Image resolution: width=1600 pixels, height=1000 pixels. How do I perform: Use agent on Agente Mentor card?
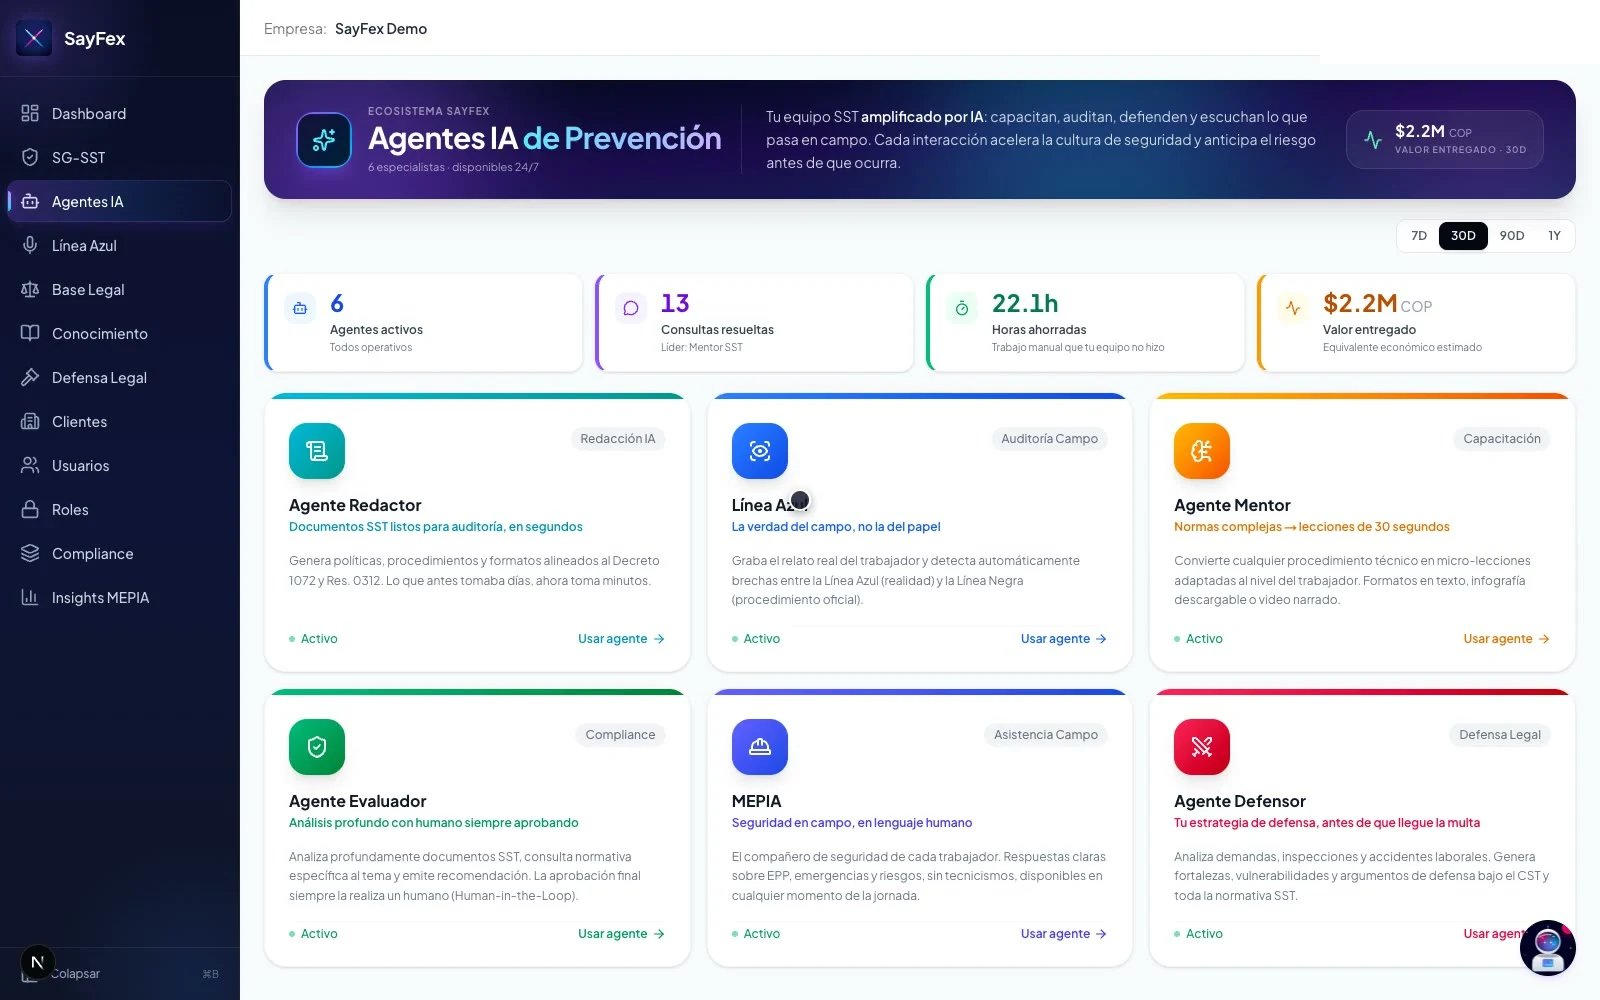[x=1506, y=639]
